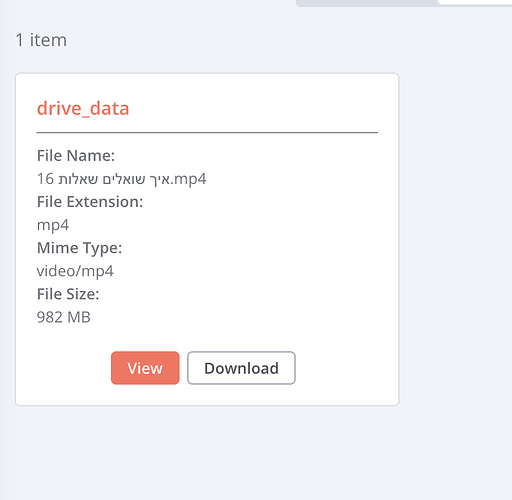Click the File Name label

[x=76, y=156]
